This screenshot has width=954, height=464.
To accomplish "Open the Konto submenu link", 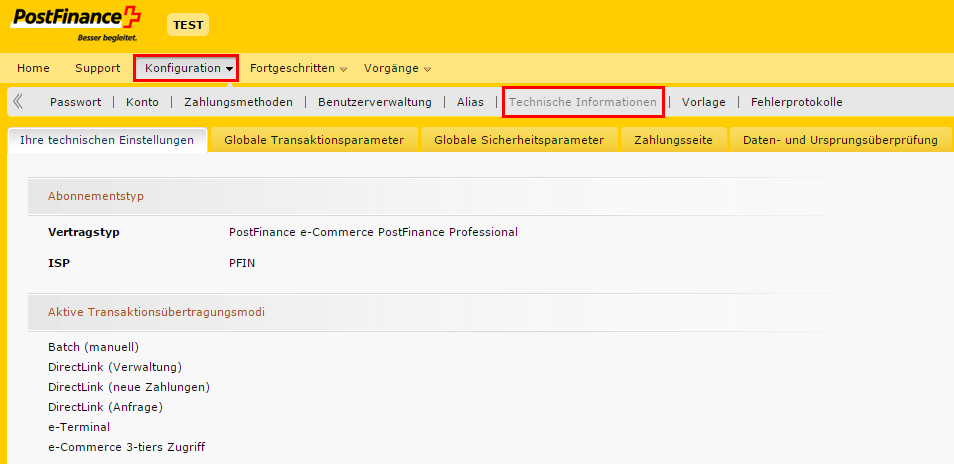I will tap(142, 102).
